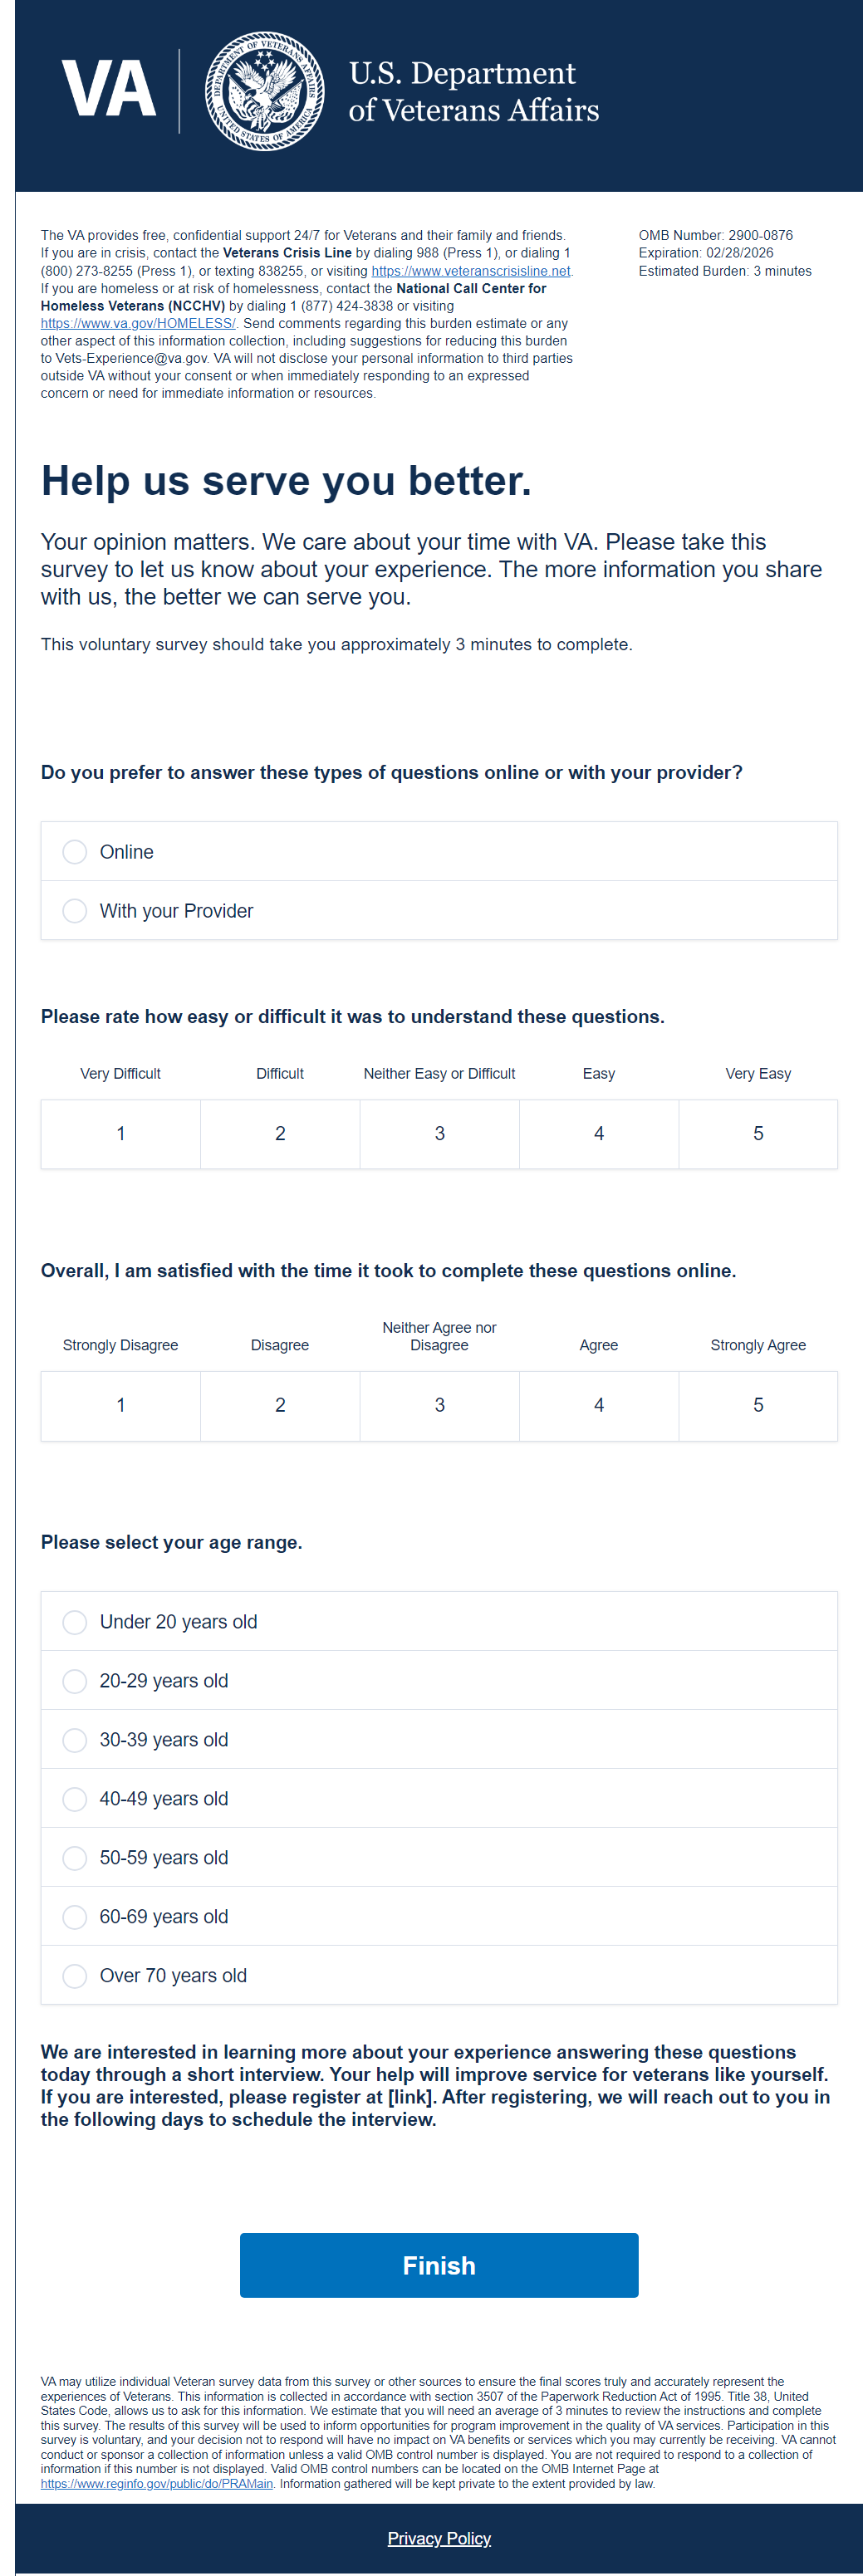
Task: Choose 30-39 years old age range
Action: pyautogui.click(x=75, y=1740)
